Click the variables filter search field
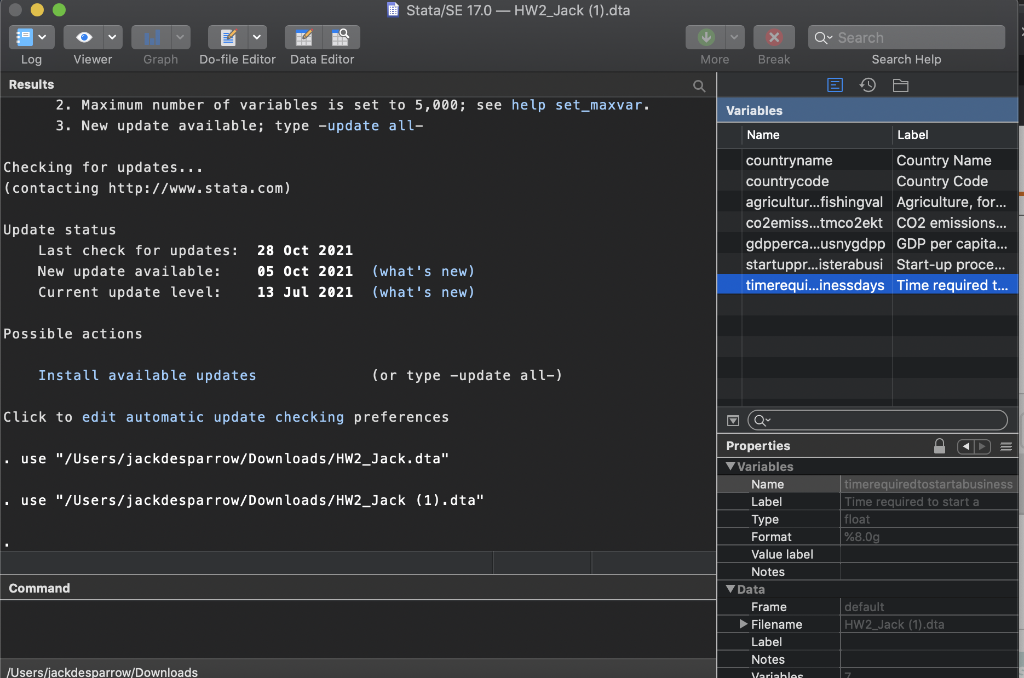 tap(877, 420)
